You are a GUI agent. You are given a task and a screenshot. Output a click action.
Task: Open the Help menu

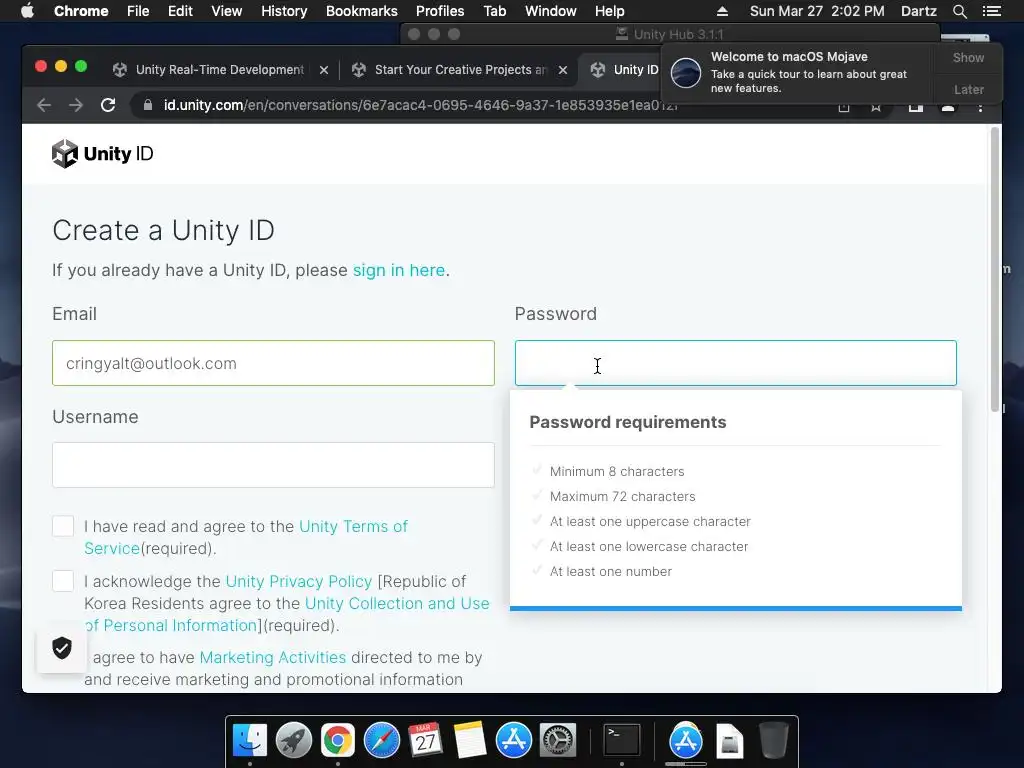pyautogui.click(x=610, y=11)
